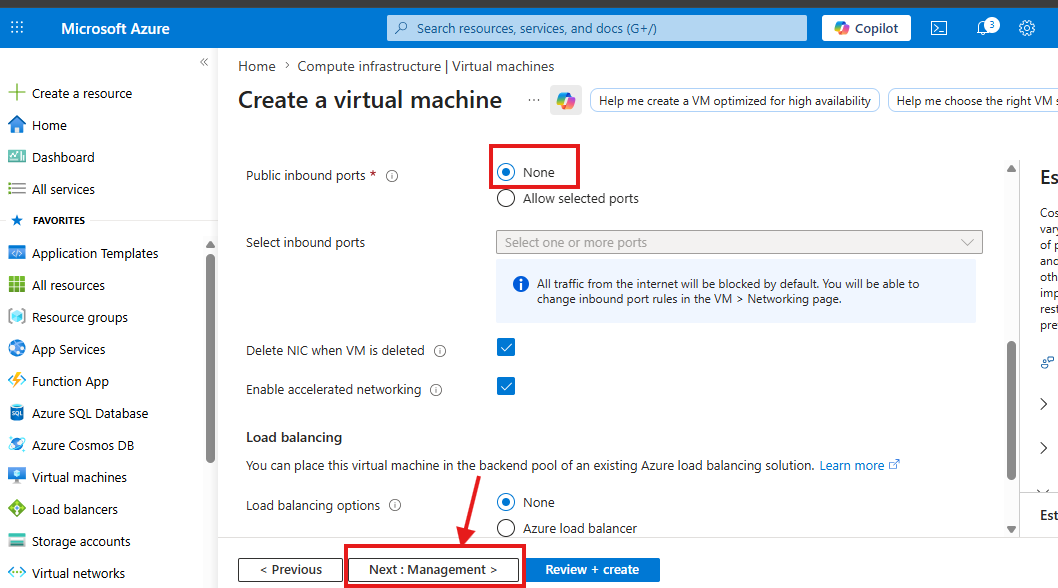Click the Azure SQL Database icon
Image resolution: width=1058 pixels, height=588 pixels.
pyautogui.click(x=17, y=412)
